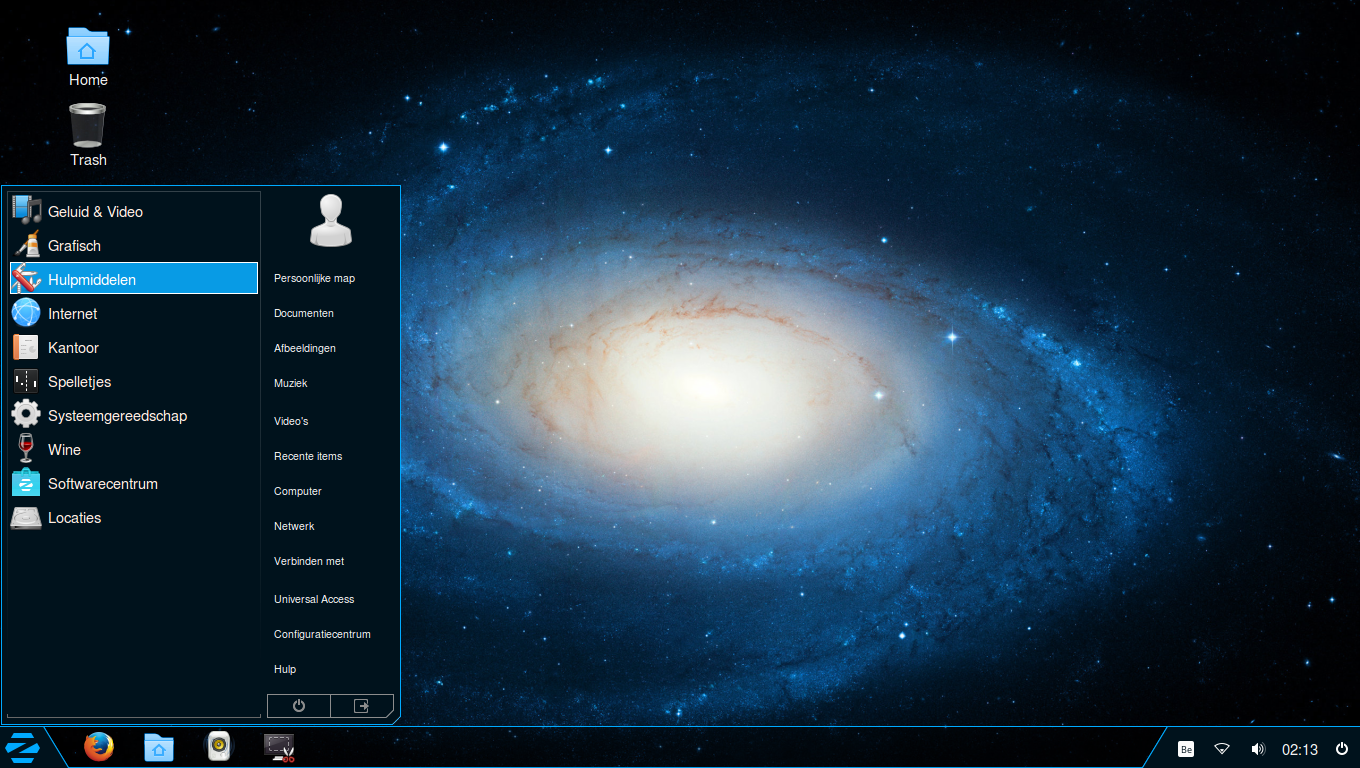Open the file manager from the taskbar

click(x=158, y=747)
